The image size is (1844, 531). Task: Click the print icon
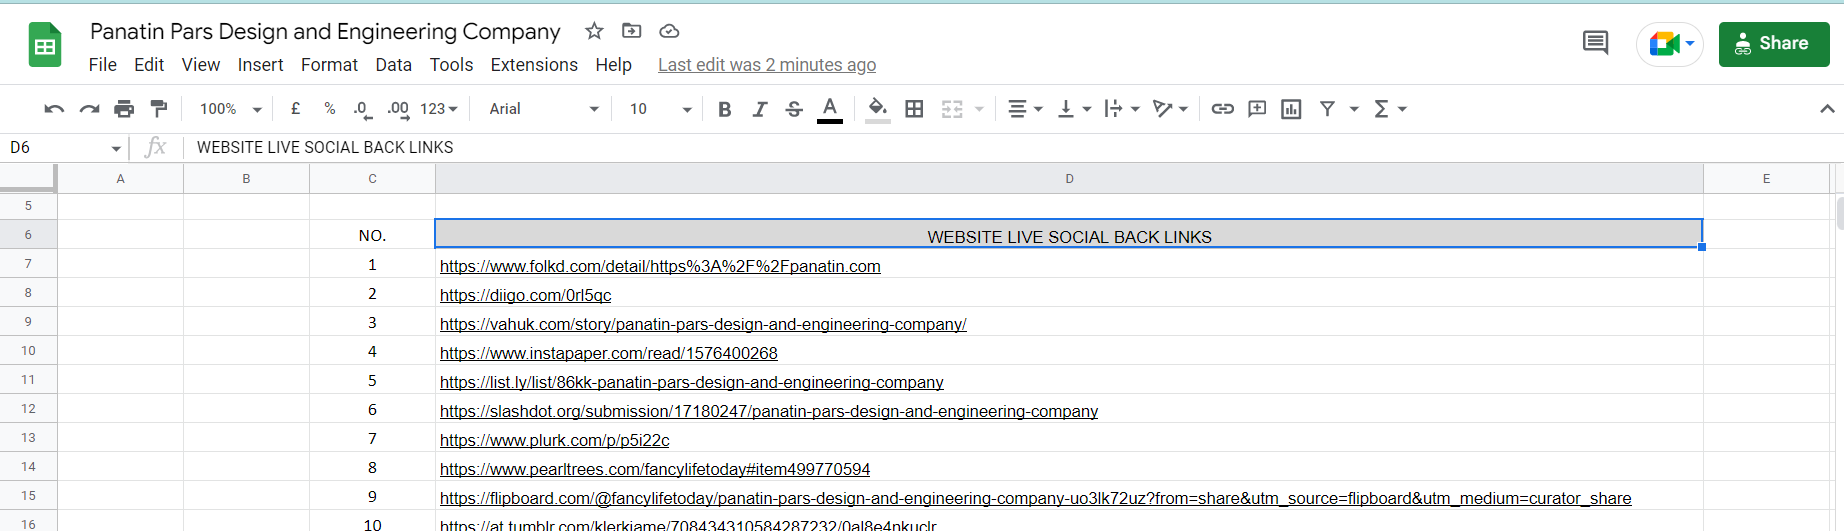124,109
